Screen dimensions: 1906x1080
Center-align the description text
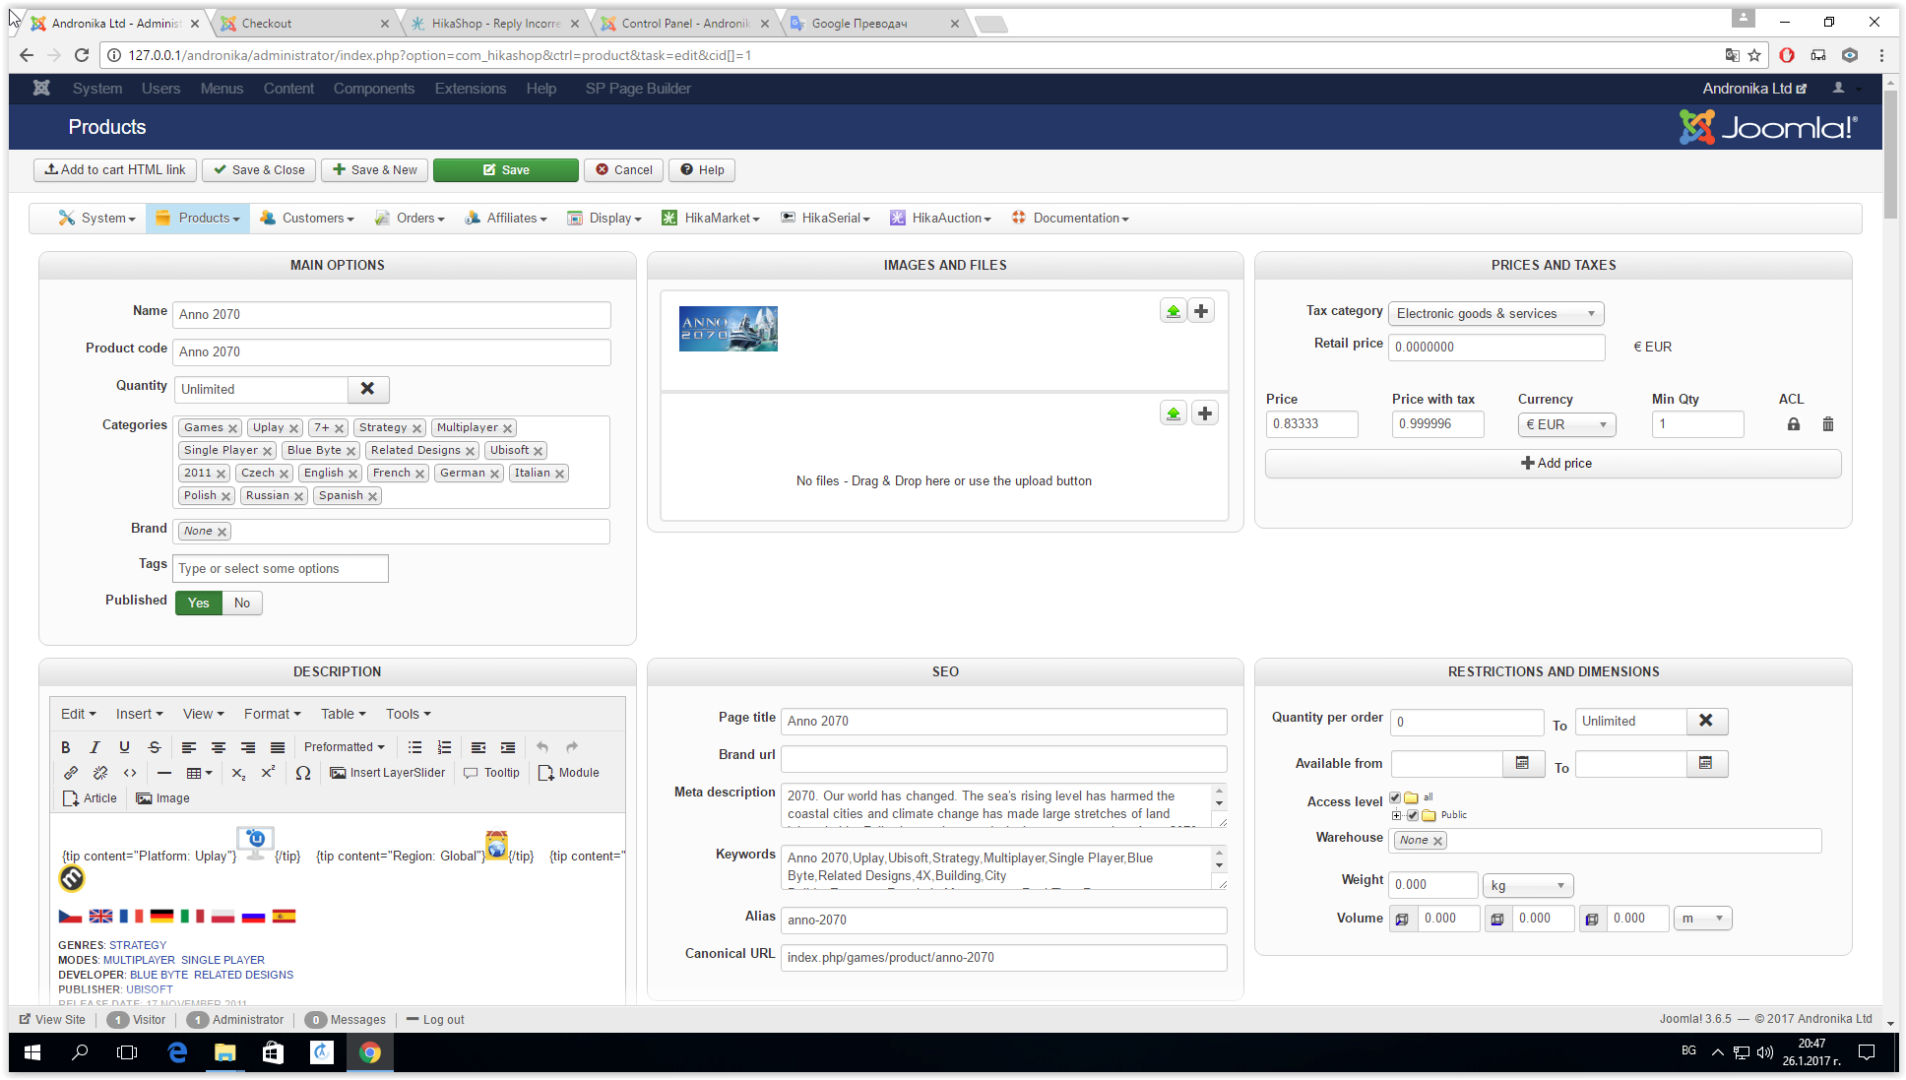218,747
